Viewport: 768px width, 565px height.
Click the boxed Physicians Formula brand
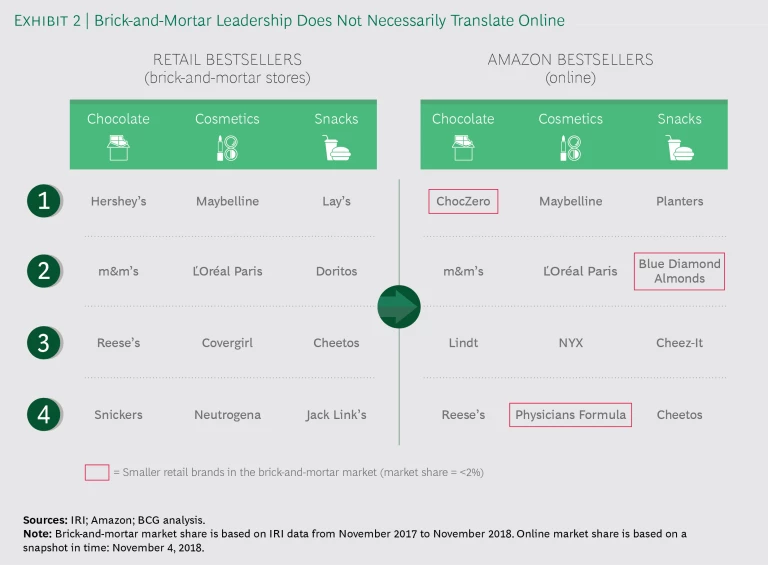(571, 415)
